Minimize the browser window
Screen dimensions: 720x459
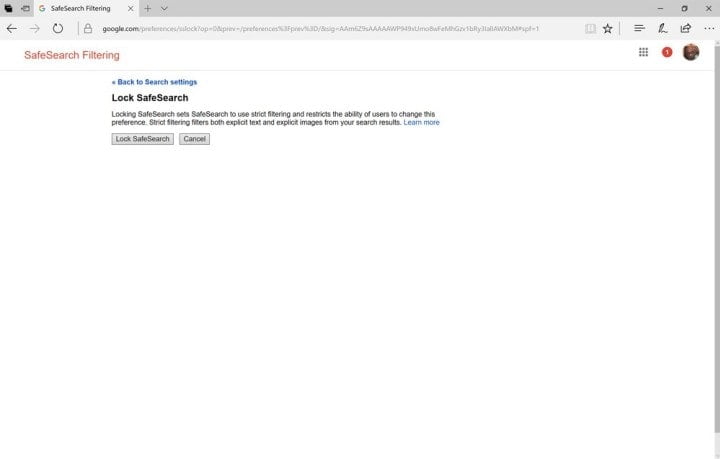660,8
